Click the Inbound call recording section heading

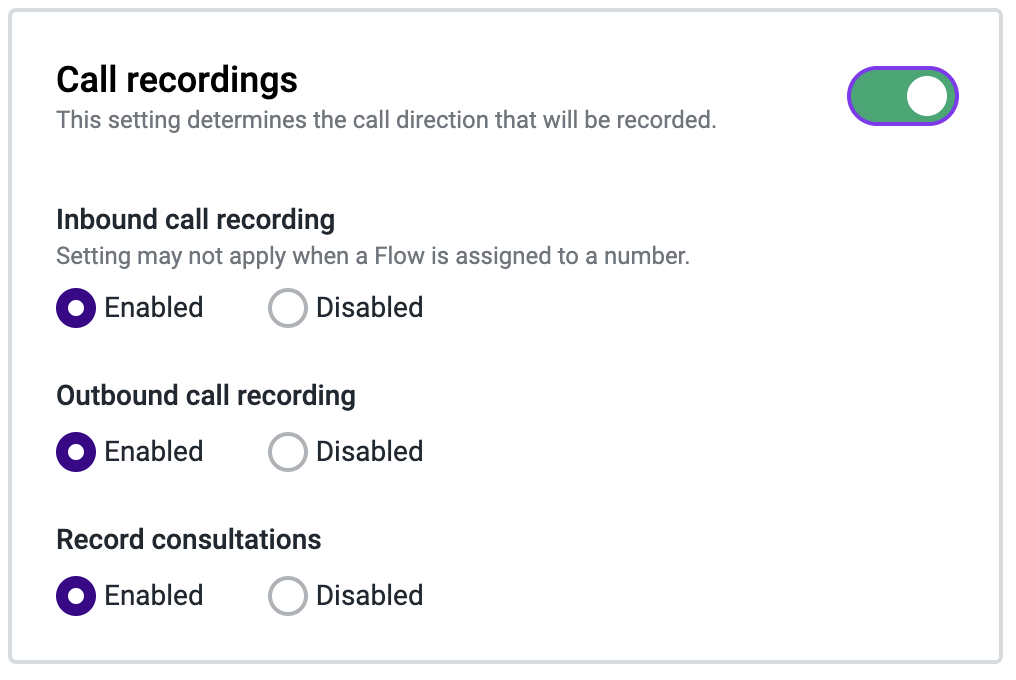tap(195, 220)
